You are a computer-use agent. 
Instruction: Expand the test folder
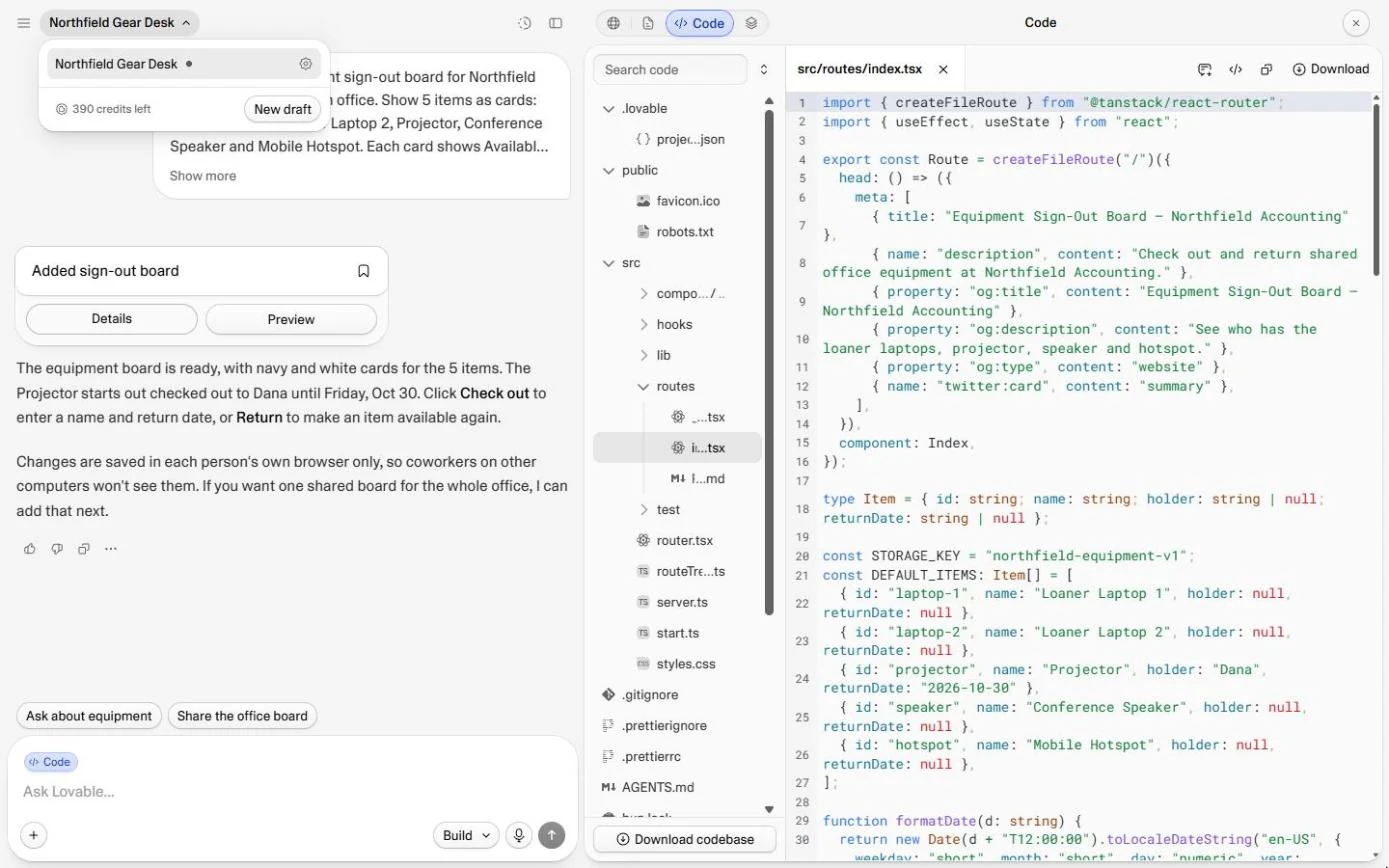click(x=644, y=510)
